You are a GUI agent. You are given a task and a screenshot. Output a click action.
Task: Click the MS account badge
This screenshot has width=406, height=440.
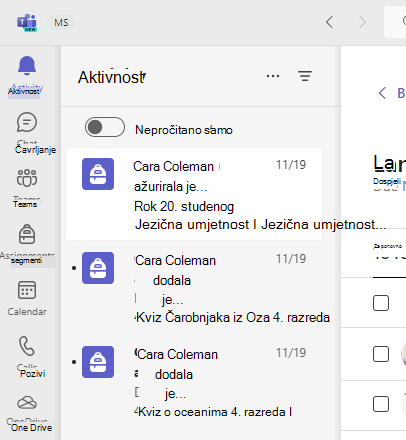[x=61, y=23]
